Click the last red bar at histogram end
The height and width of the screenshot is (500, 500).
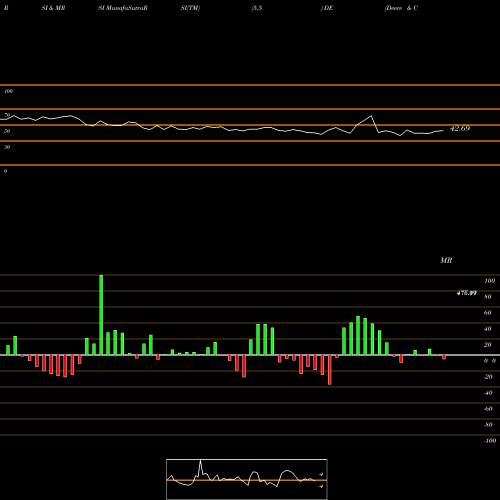444,357
